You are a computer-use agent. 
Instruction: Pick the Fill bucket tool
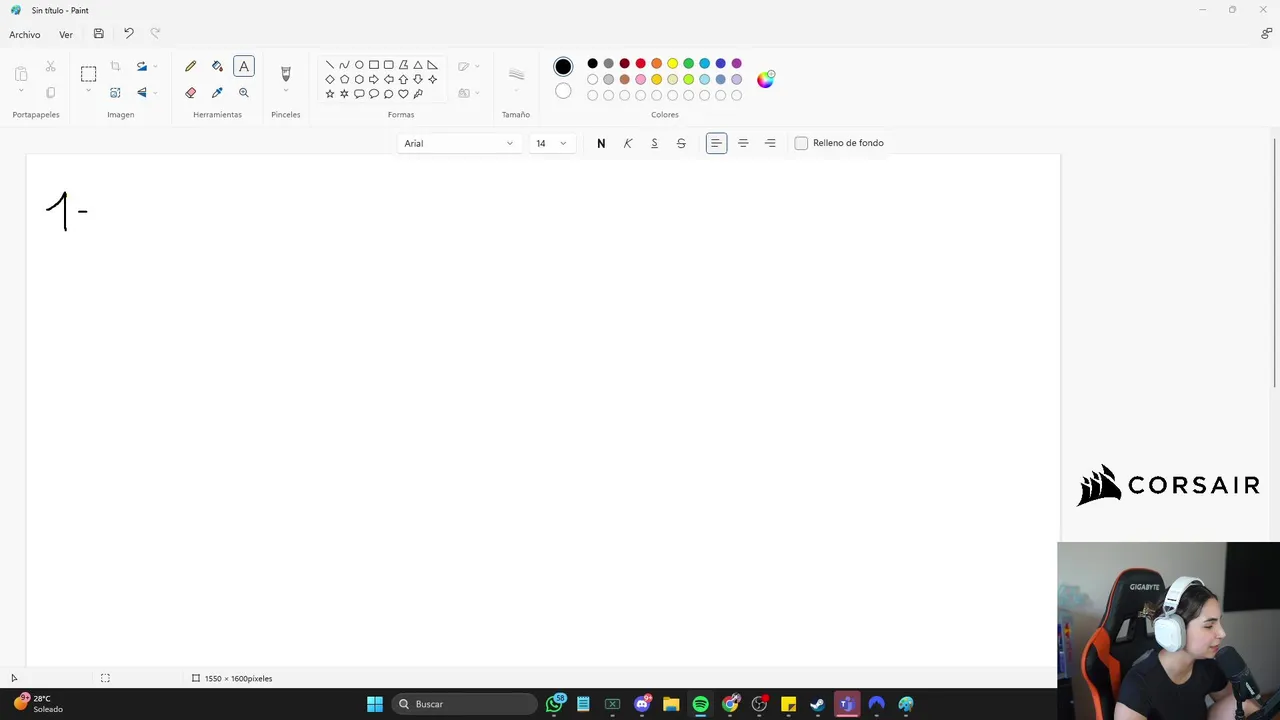click(x=217, y=66)
